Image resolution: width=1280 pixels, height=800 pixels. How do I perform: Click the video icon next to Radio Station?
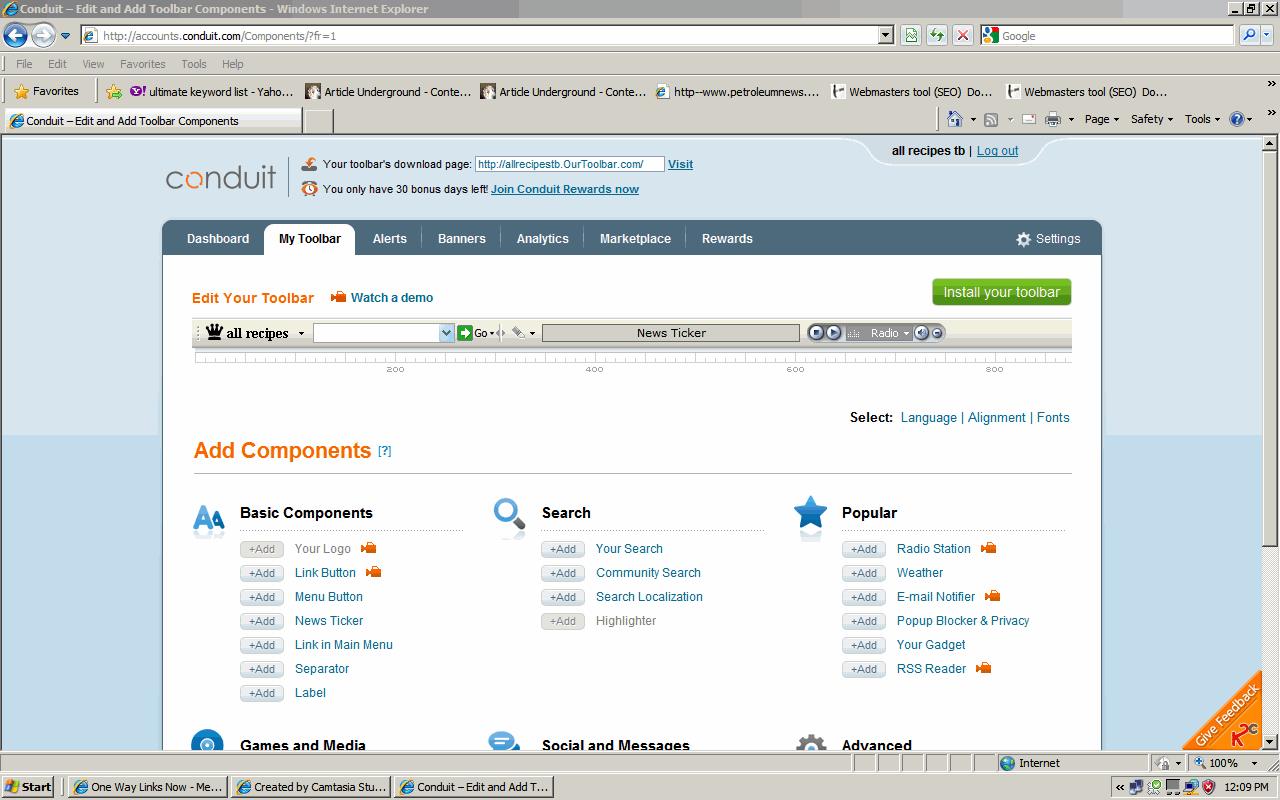click(x=988, y=548)
